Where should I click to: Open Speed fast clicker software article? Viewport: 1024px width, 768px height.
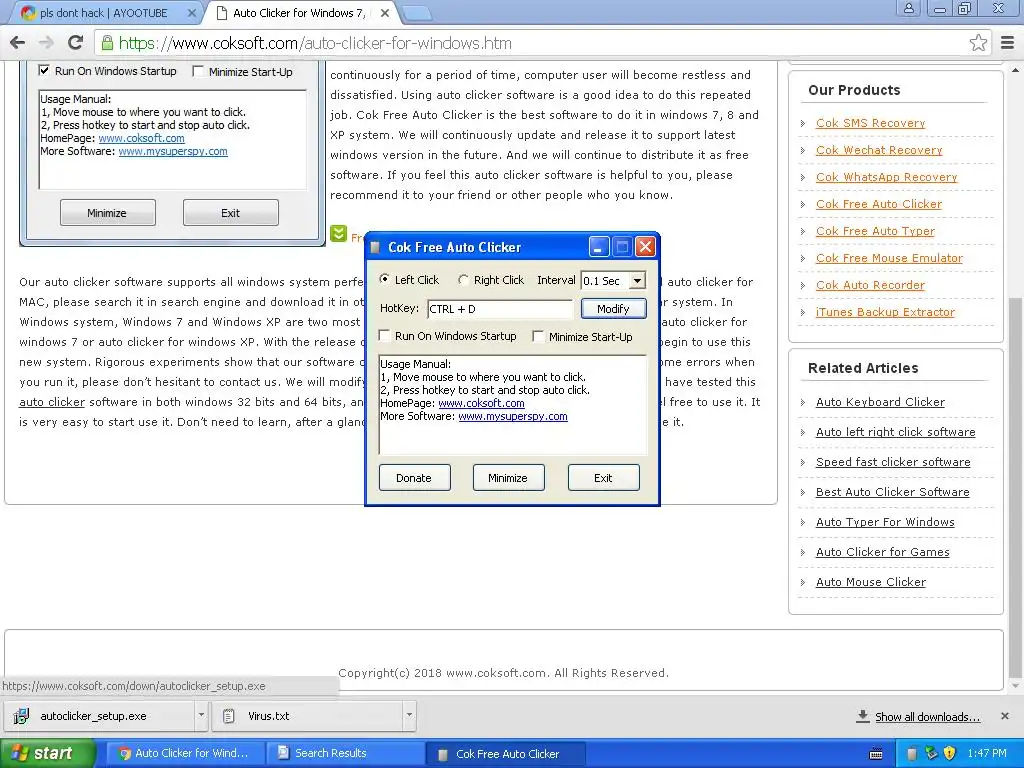893,462
